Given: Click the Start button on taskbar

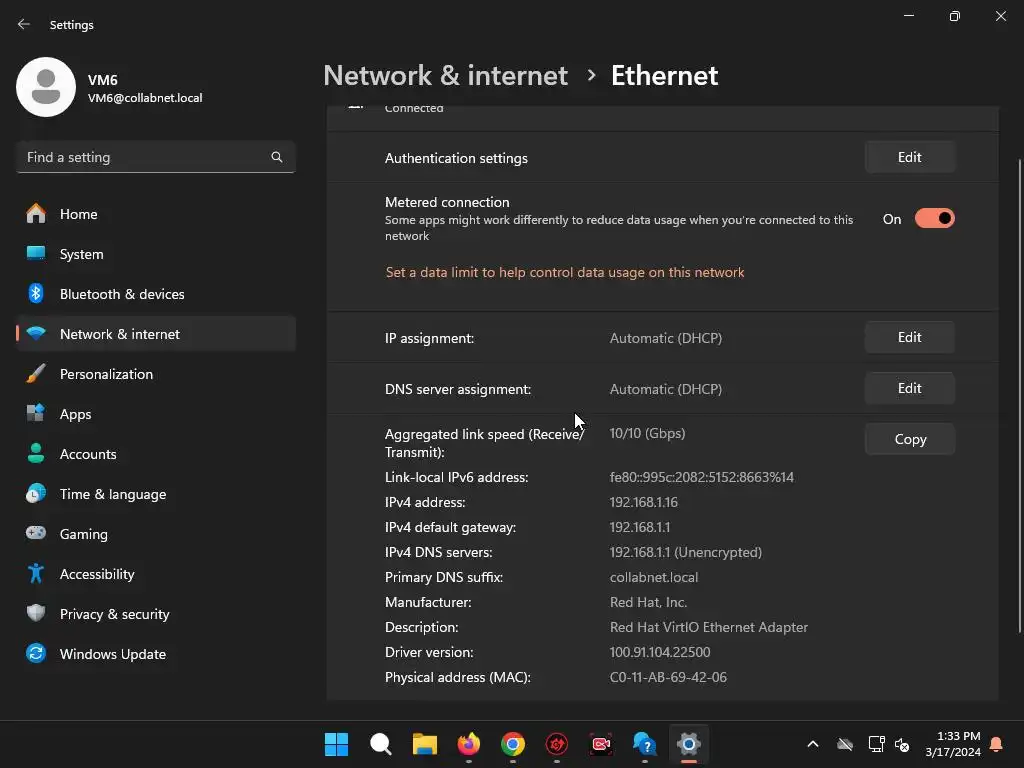Looking at the screenshot, I should pos(337,744).
